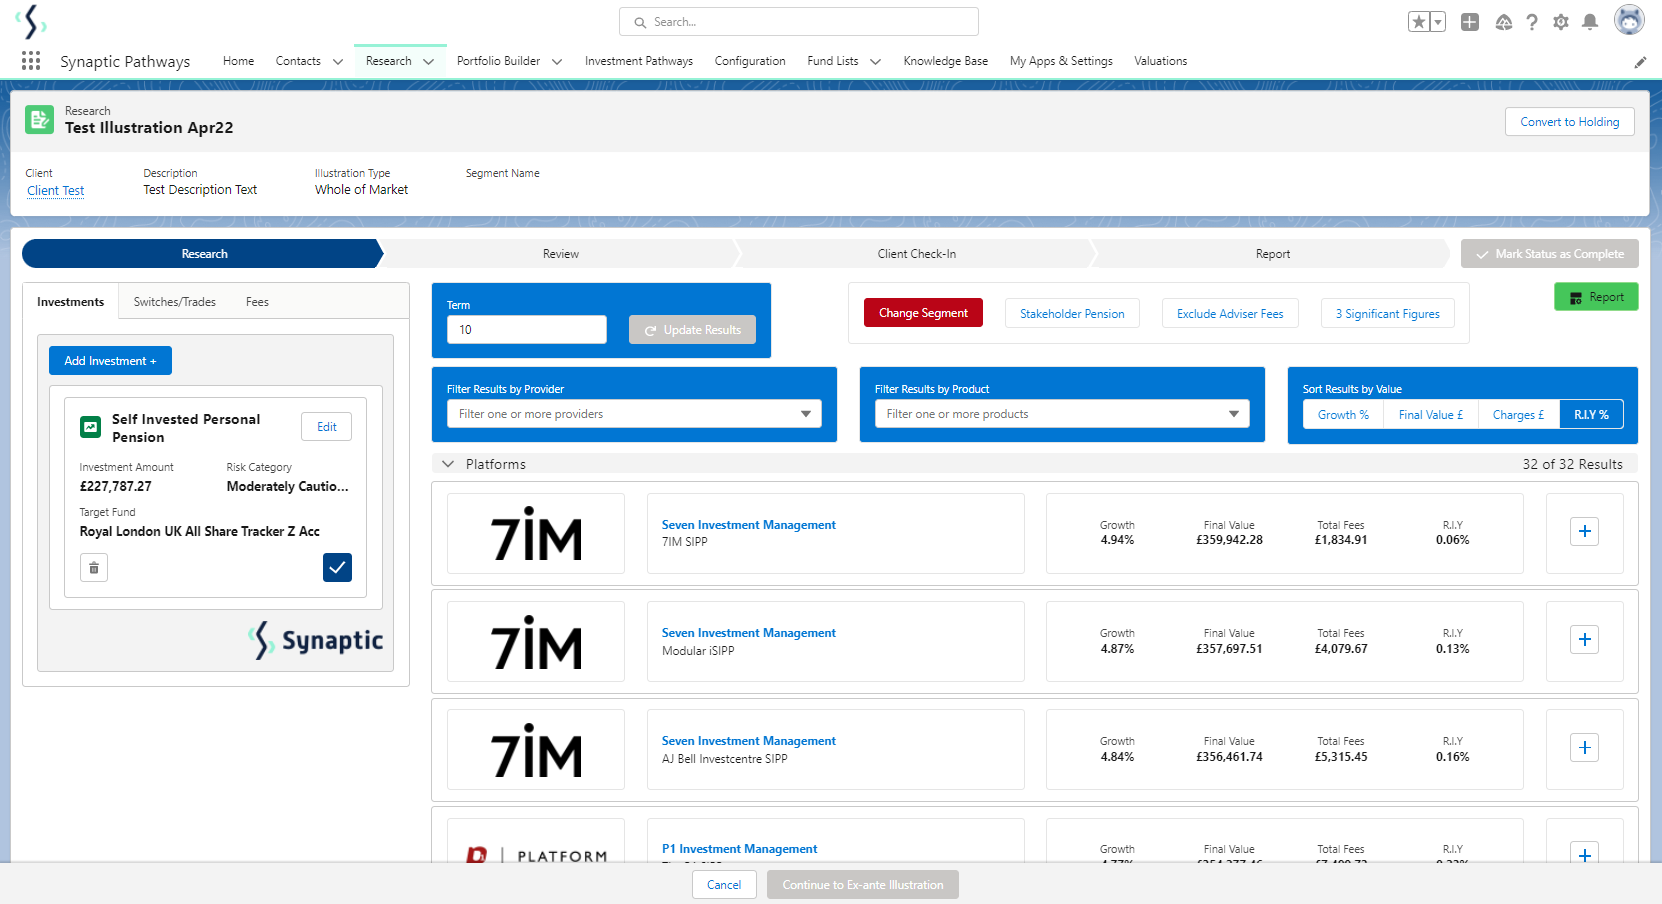Open the Salesforce help question mark
The height and width of the screenshot is (904, 1662).
1532,22
